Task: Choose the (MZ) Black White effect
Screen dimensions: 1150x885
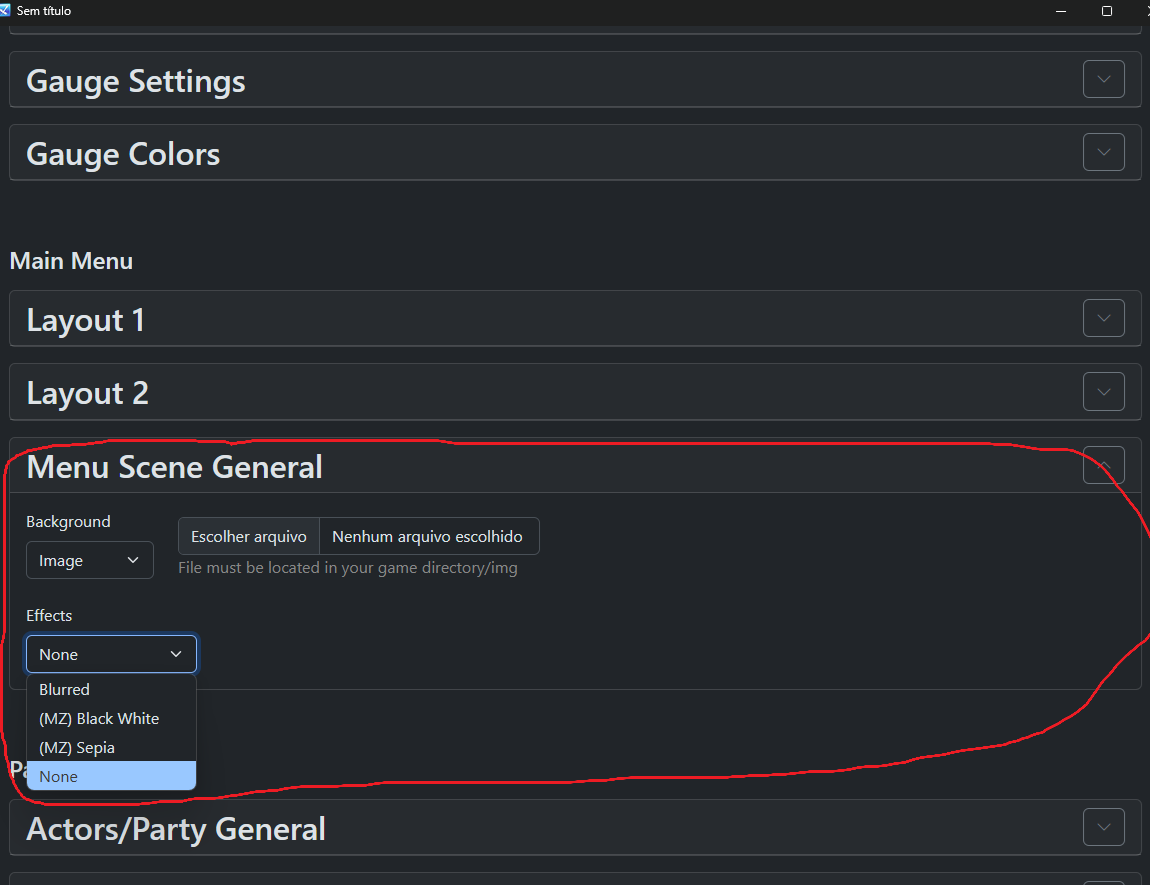Action: (x=99, y=719)
